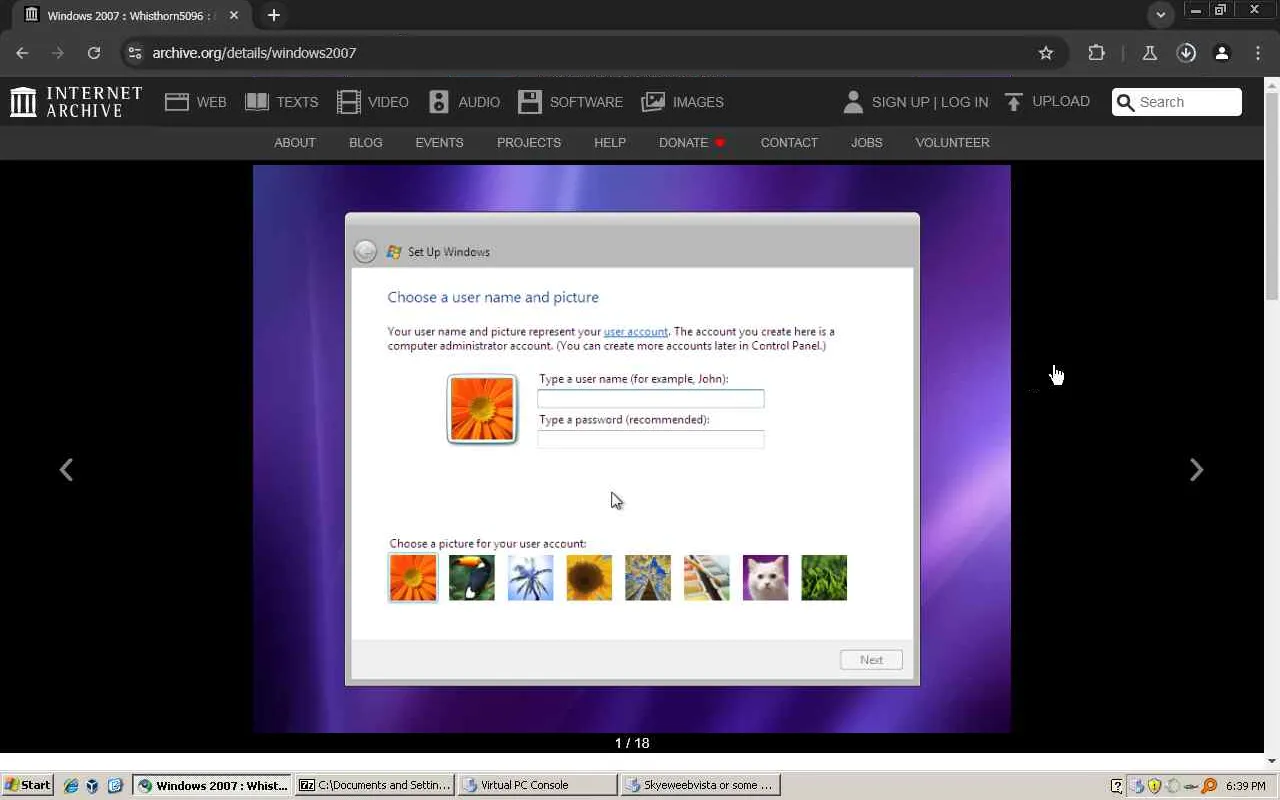The height and width of the screenshot is (800, 1280).
Task: Launch Internet Explorer from Quick Launch
Action: click(x=71, y=786)
